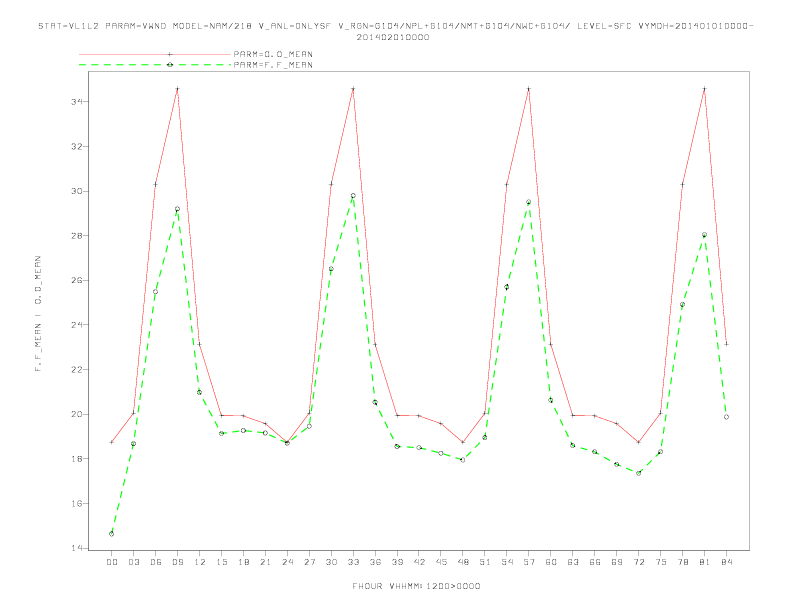Click x-axis tick label 69
The image size is (792, 612).
click(617, 562)
